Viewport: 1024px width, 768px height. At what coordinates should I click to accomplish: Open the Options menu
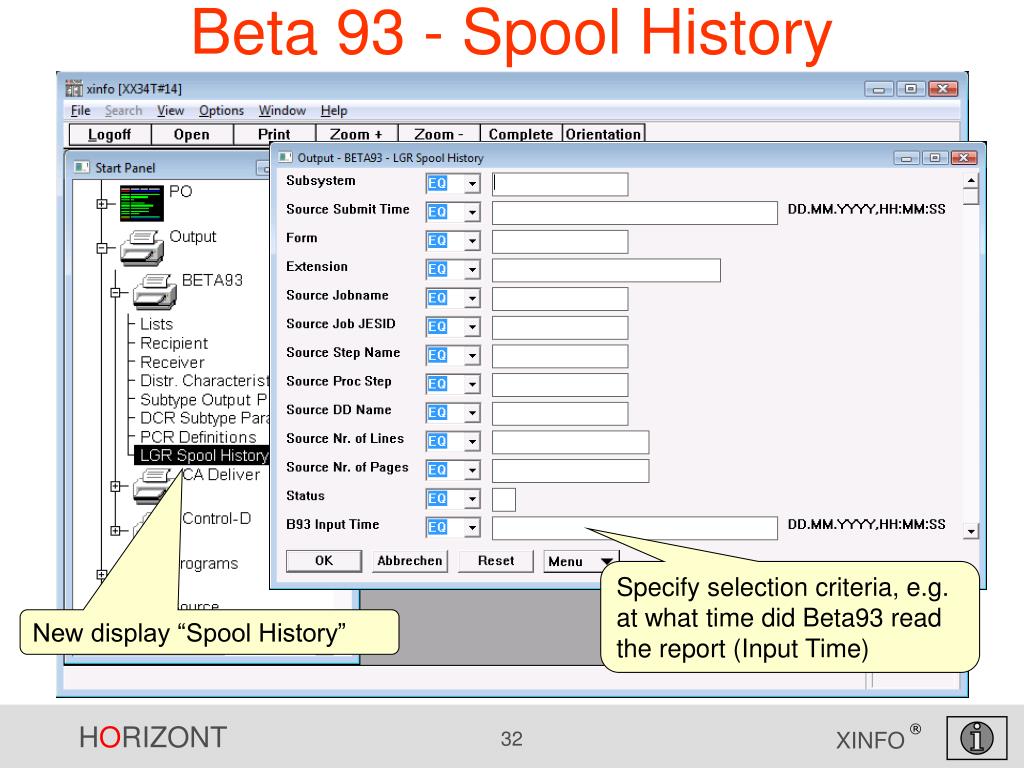[x=221, y=110]
